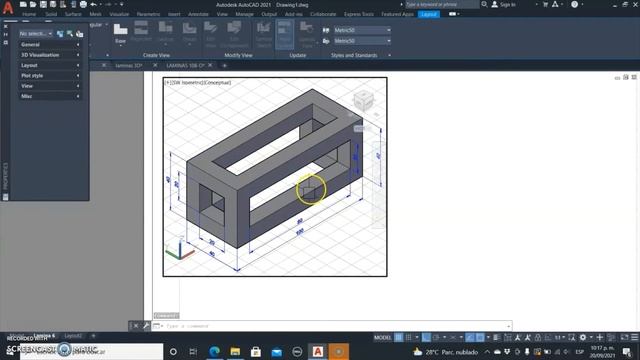Expand the Plot style section
Screen dimensions: 640x360
pos(50,76)
